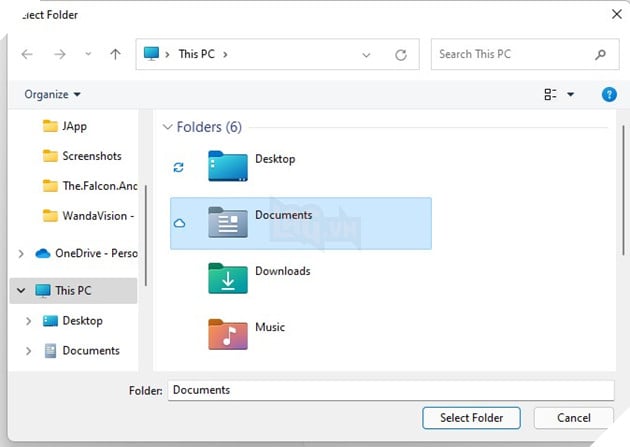Click the Downloads folder name label
The image size is (630, 447).
[283, 271]
